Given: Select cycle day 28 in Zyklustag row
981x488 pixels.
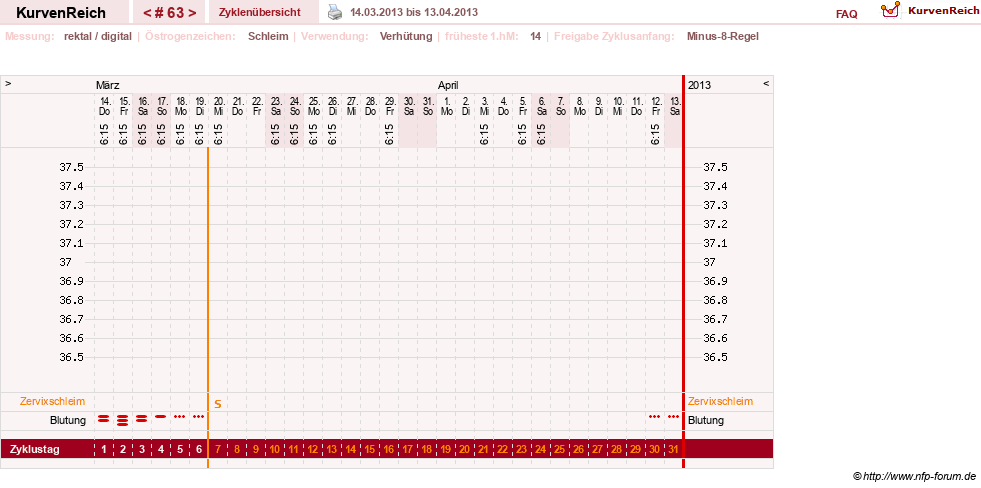Looking at the screenshot, I should (x=617, y=449).
